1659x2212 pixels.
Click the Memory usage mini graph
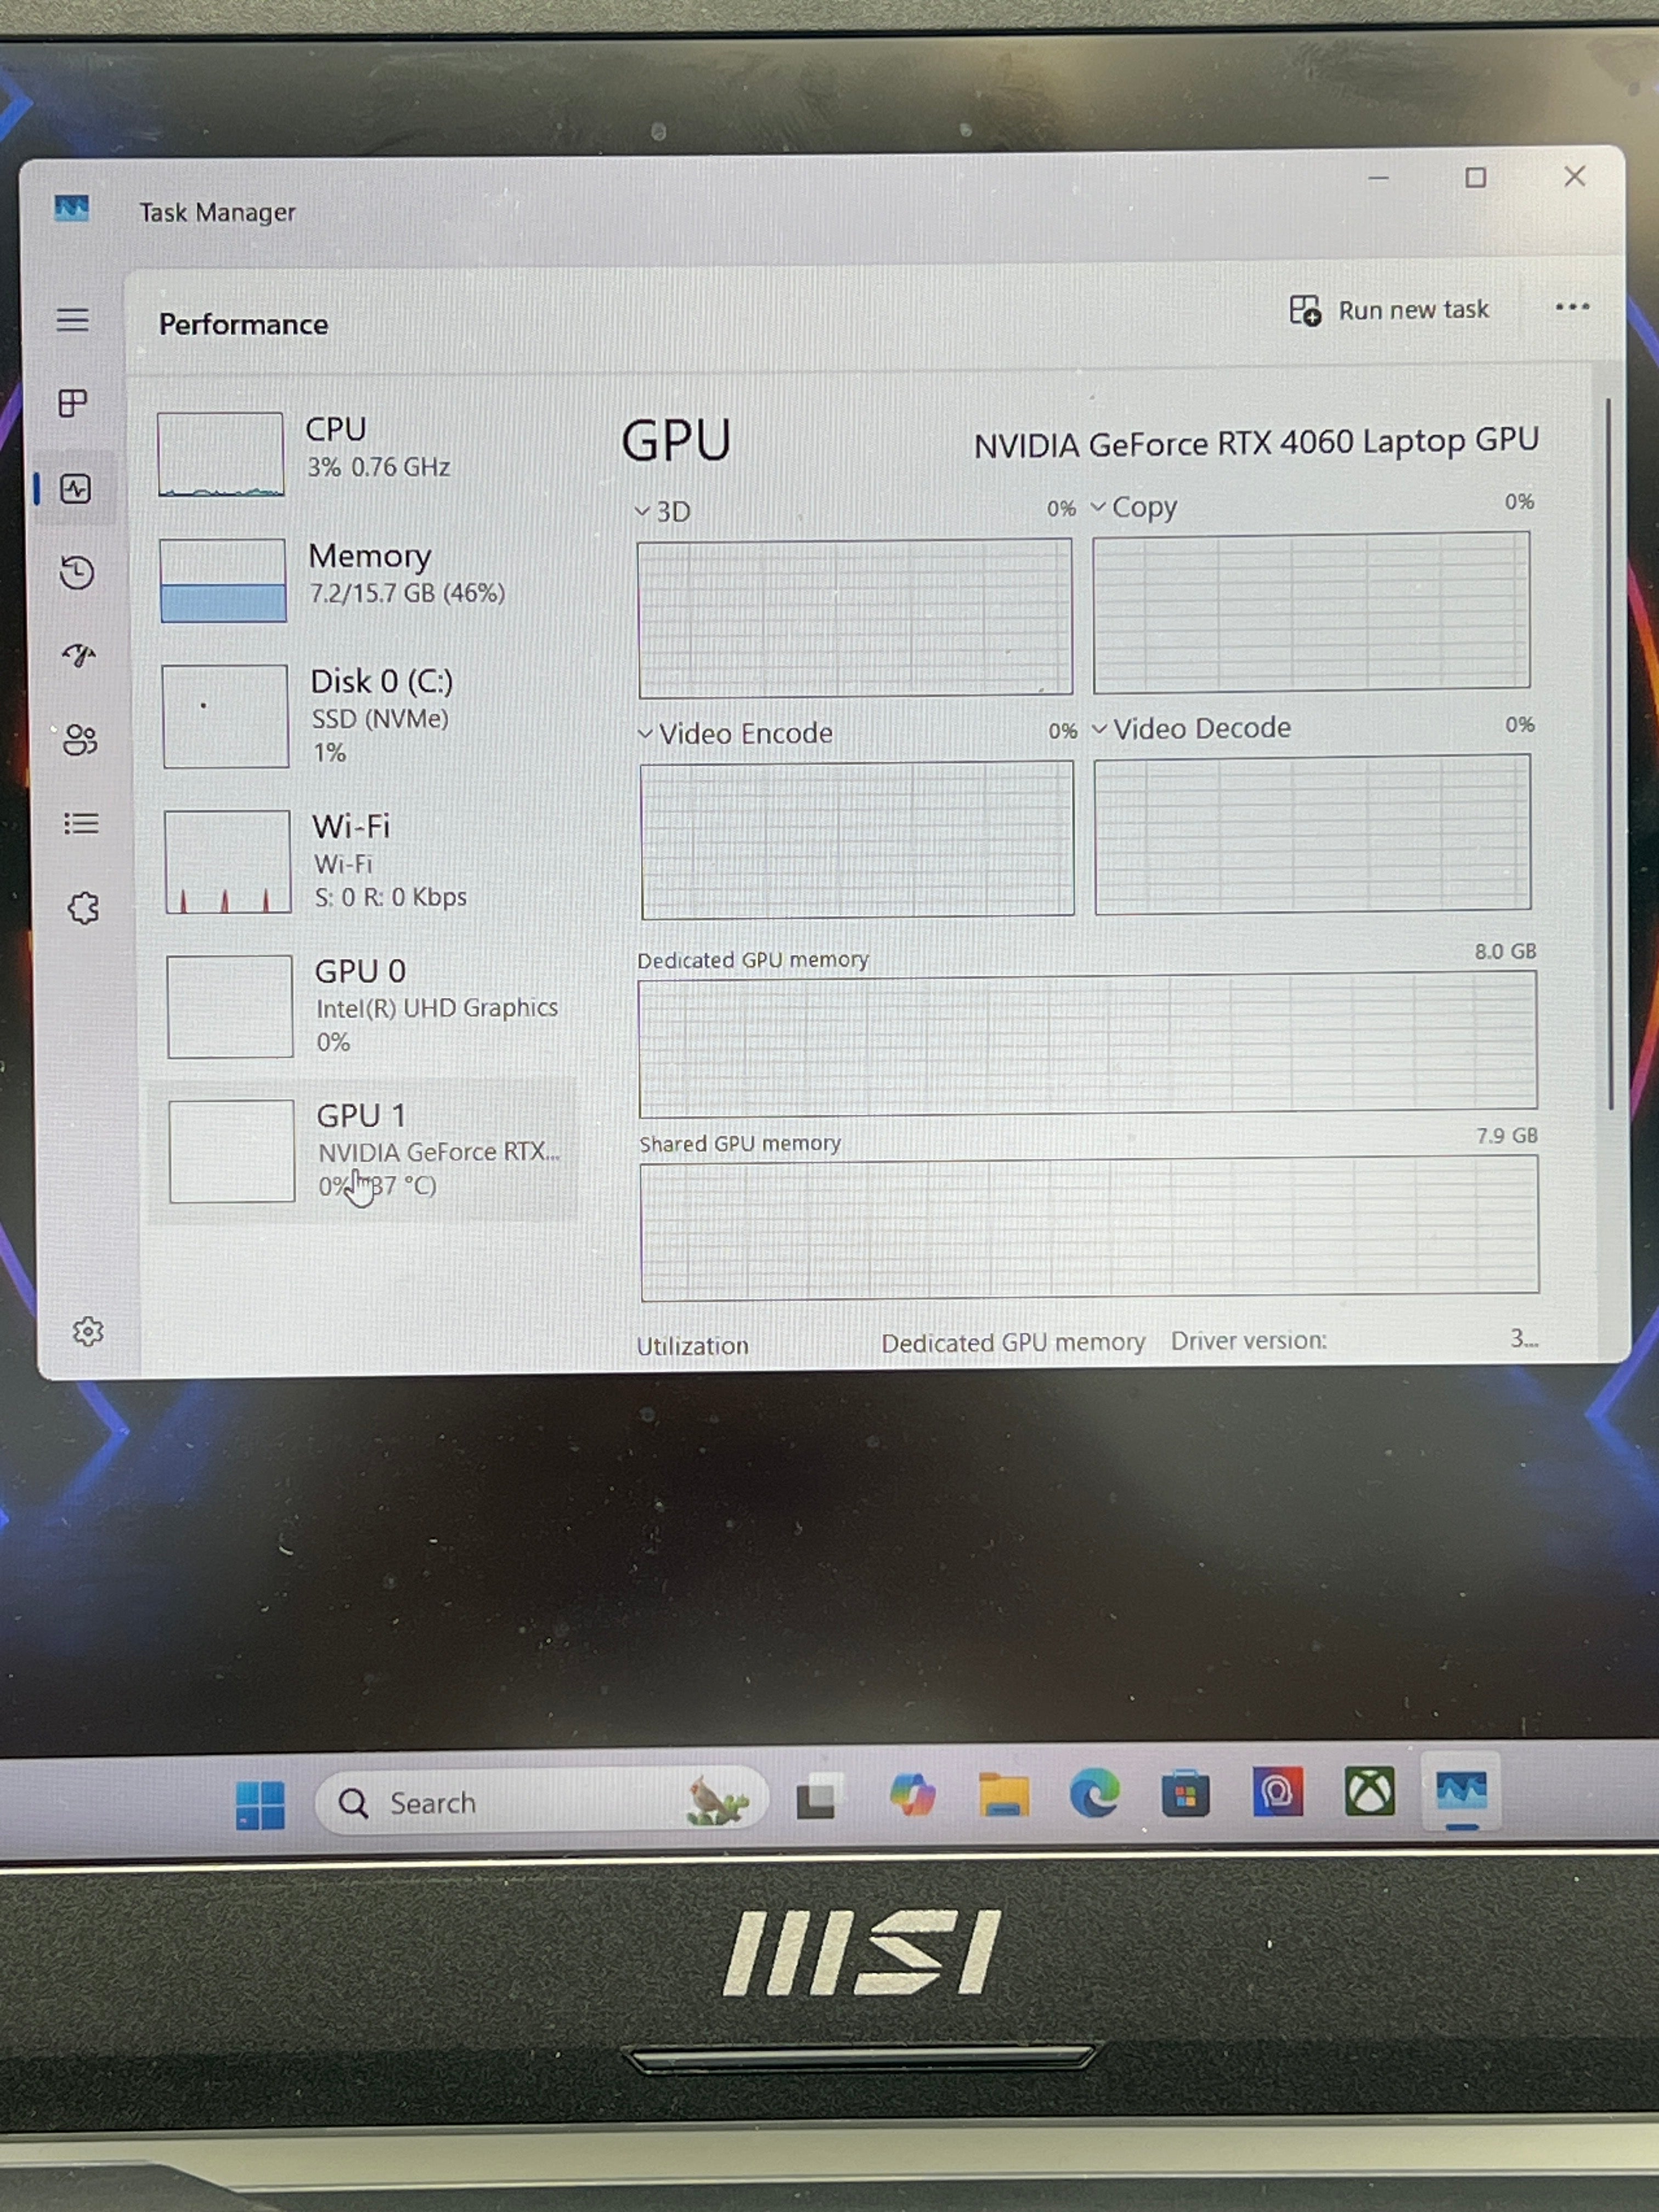pyautogui.click(x=222, y=580)
